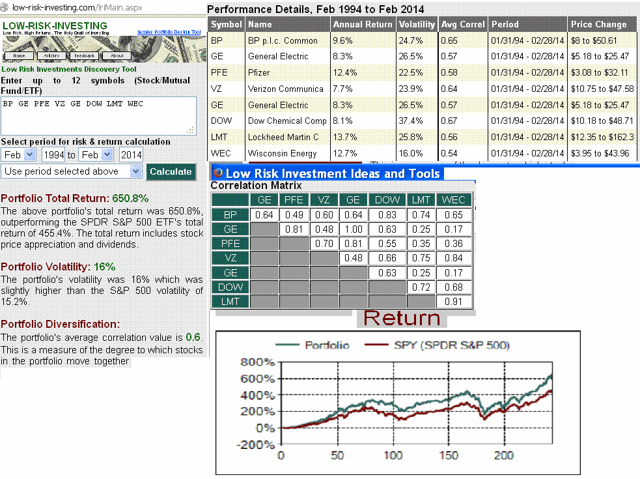Screen dimensions: 640x479
Task: Click the Symbol column header
Action: pos(227,24)
